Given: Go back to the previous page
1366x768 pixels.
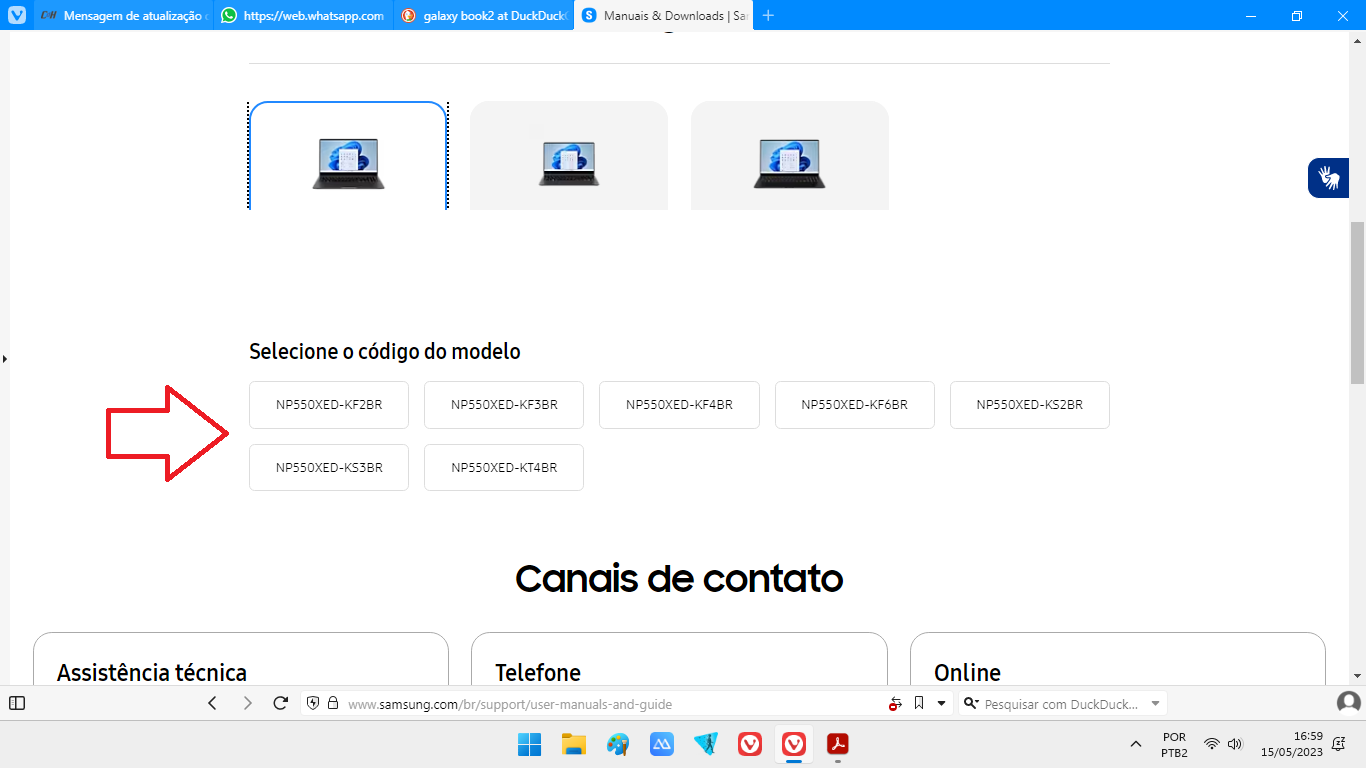Looking at the screenshot, I should (212, 703).
